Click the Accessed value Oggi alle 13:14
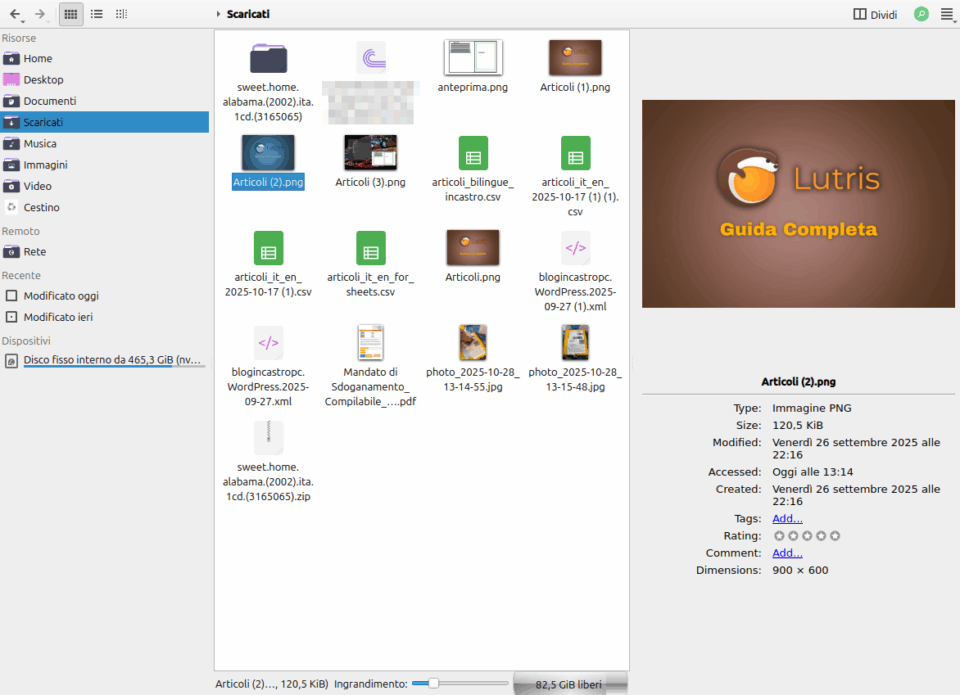 [812, 472]
